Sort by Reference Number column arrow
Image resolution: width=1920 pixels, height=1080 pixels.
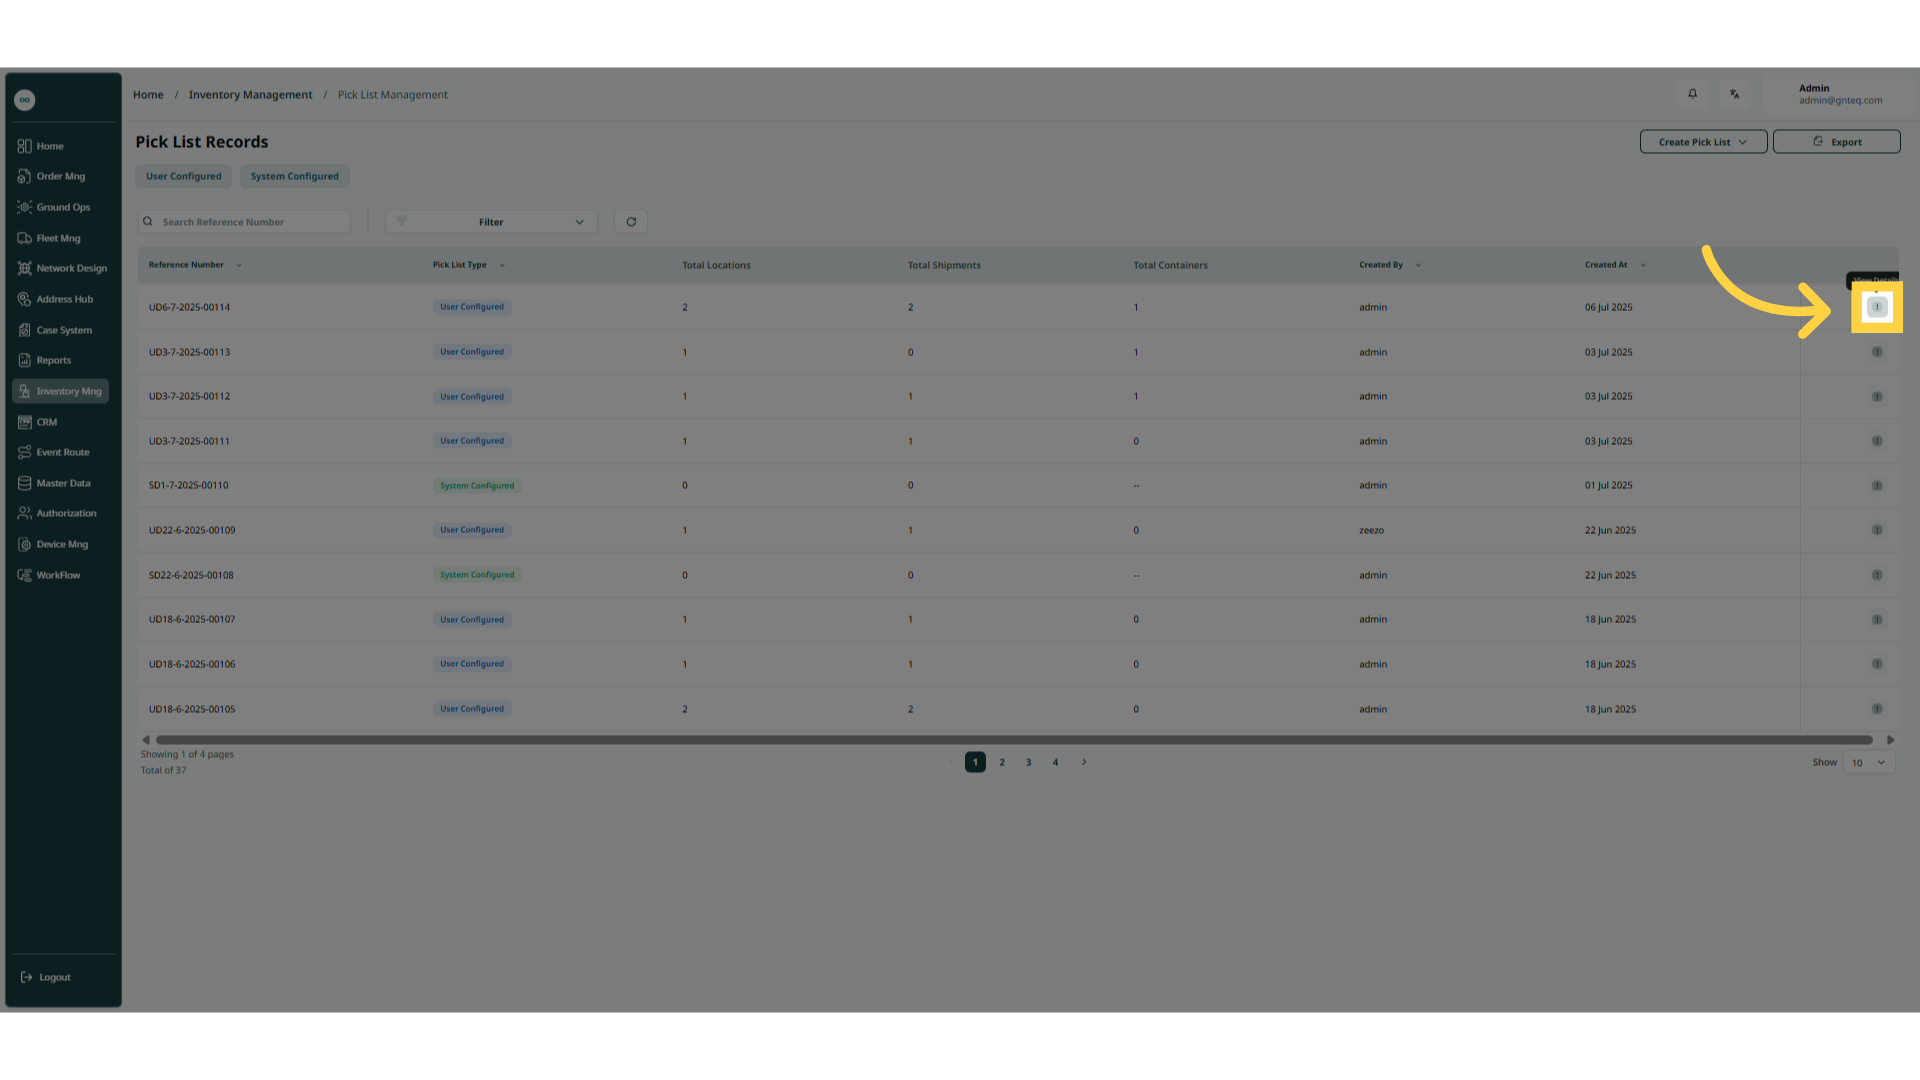[239, 265]
